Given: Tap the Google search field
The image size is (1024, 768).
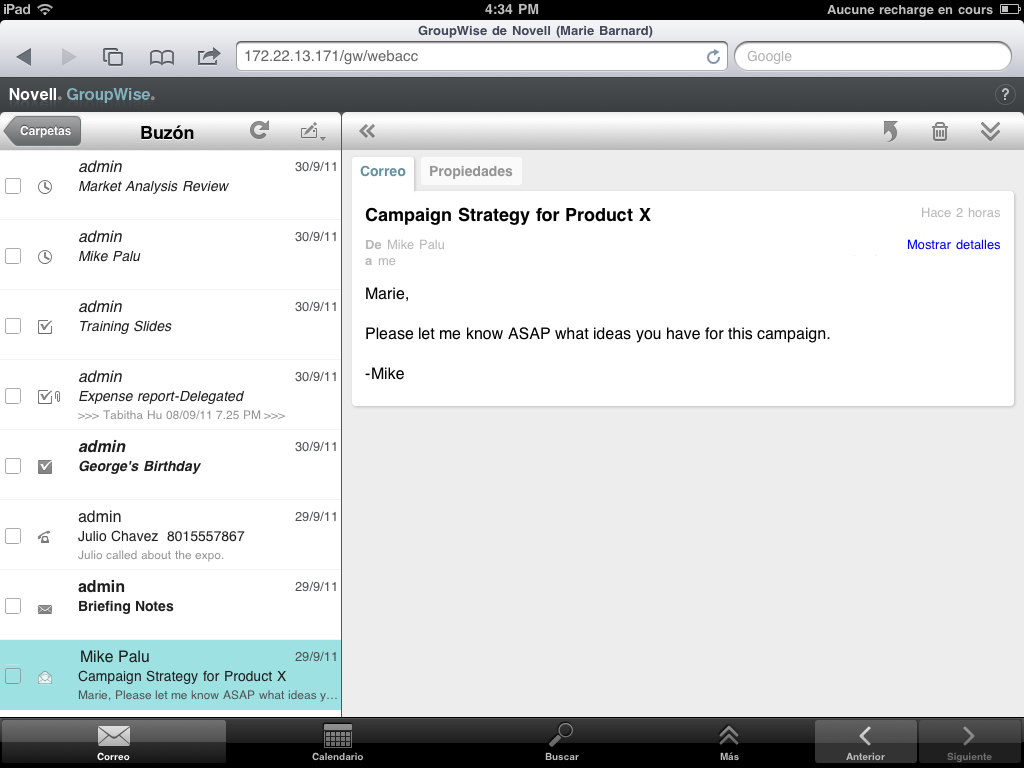Looking at the screenshot, I should click(x=872, y=57).
